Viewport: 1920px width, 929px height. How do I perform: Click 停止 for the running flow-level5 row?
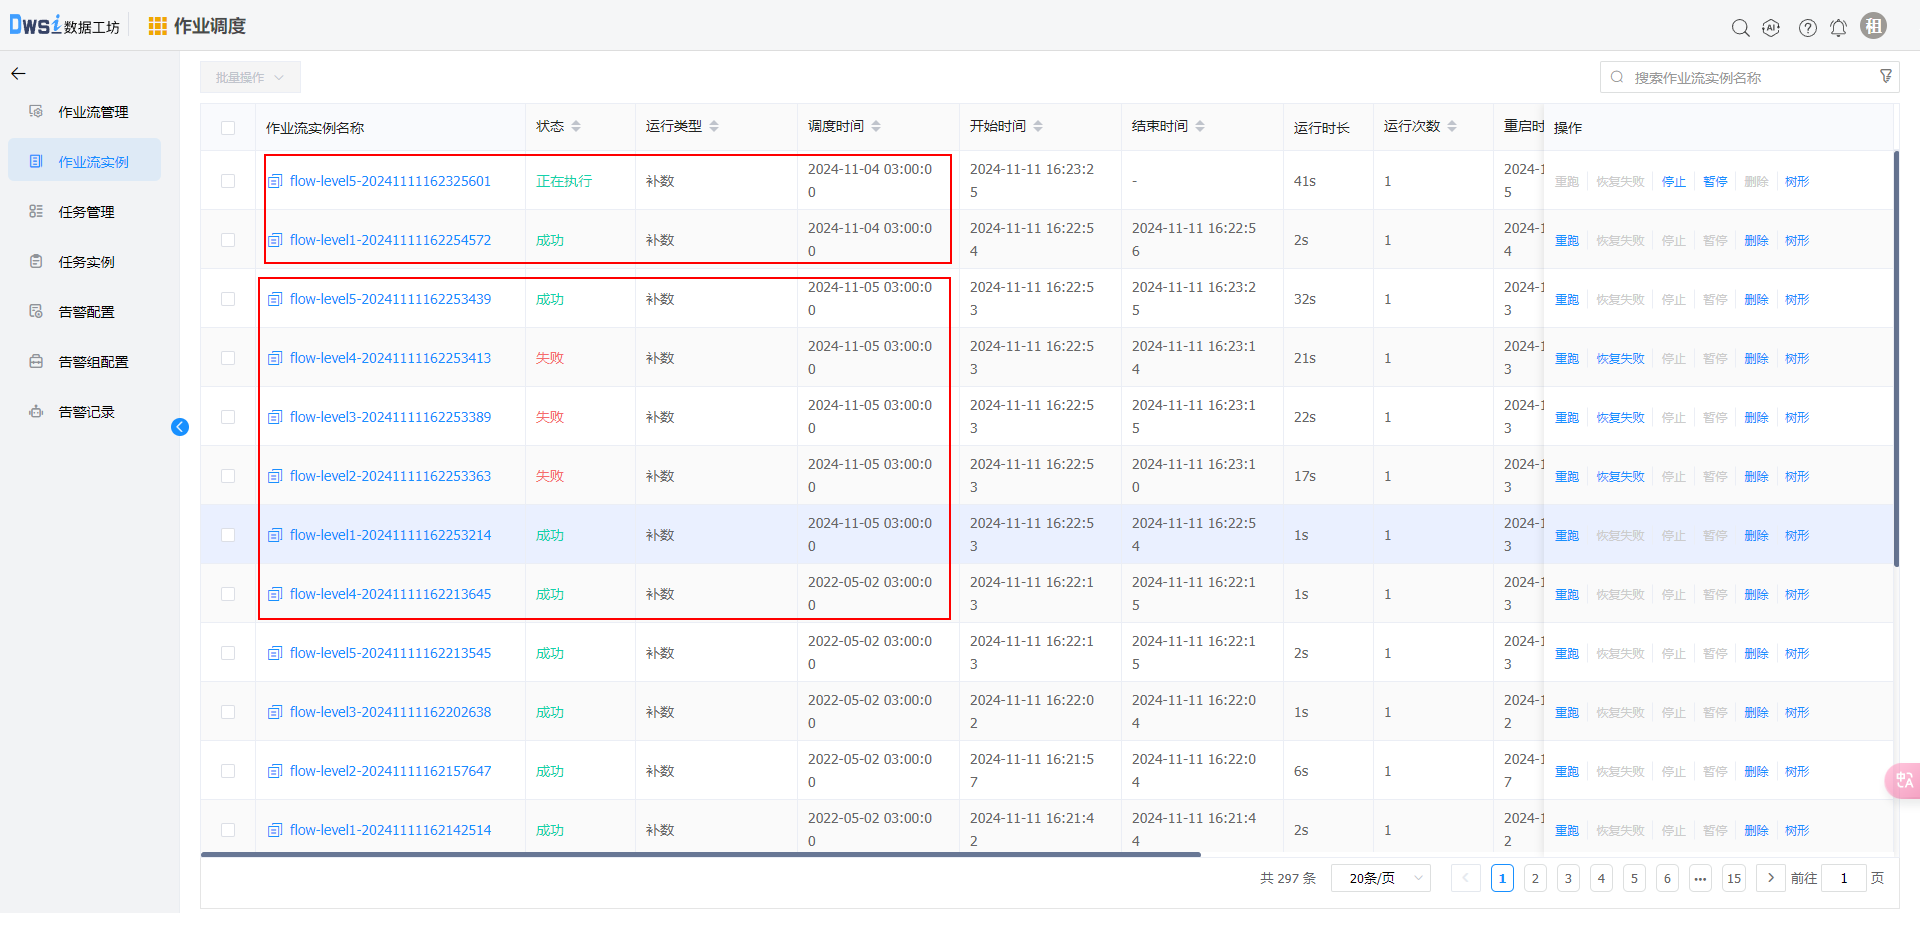(1673, 182)
